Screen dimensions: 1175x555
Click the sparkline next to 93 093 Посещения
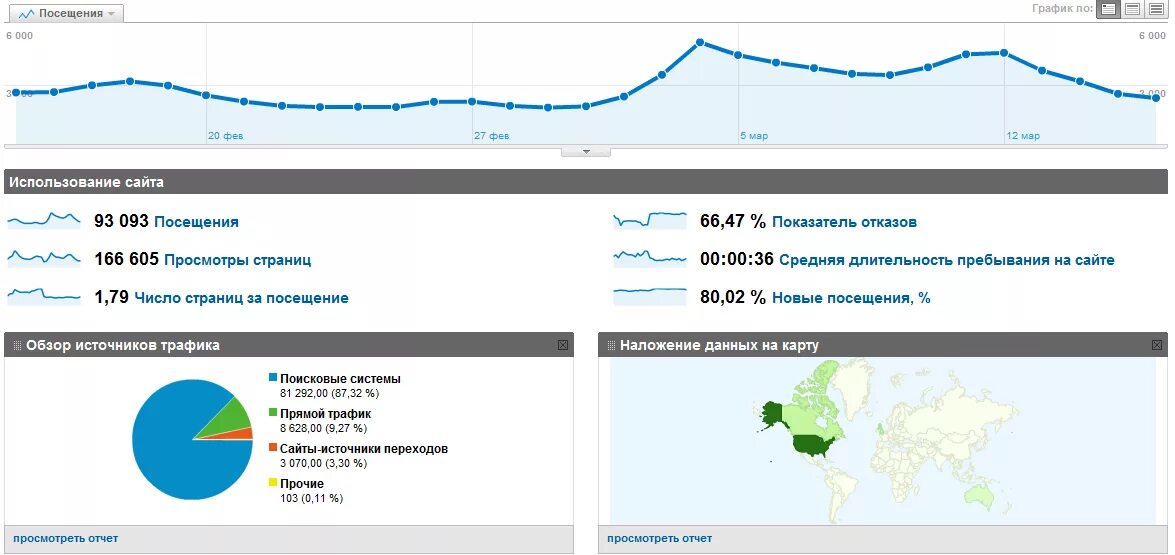coord(43,220)
